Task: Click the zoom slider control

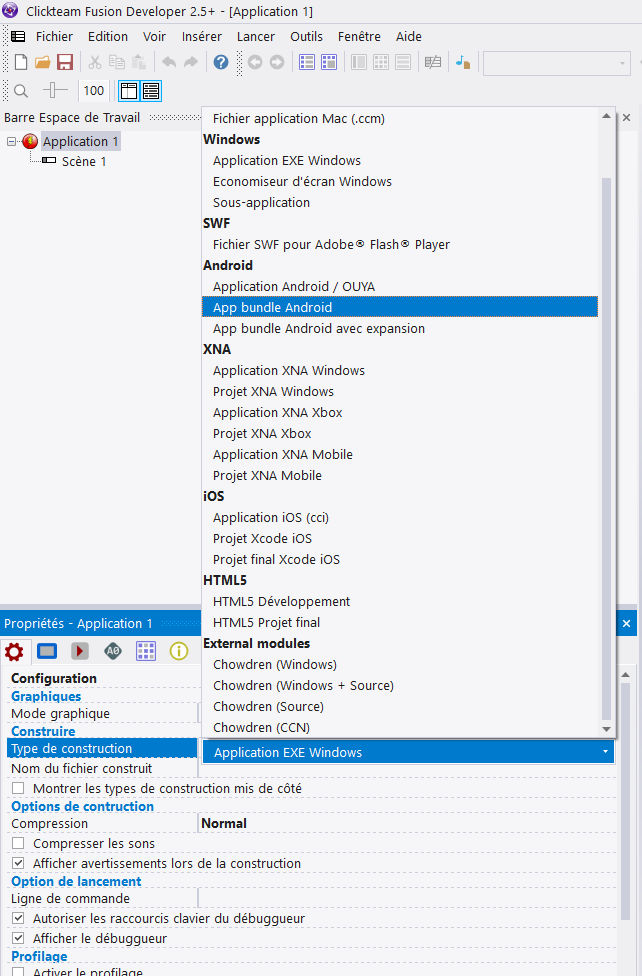Action: pos(55,91)
